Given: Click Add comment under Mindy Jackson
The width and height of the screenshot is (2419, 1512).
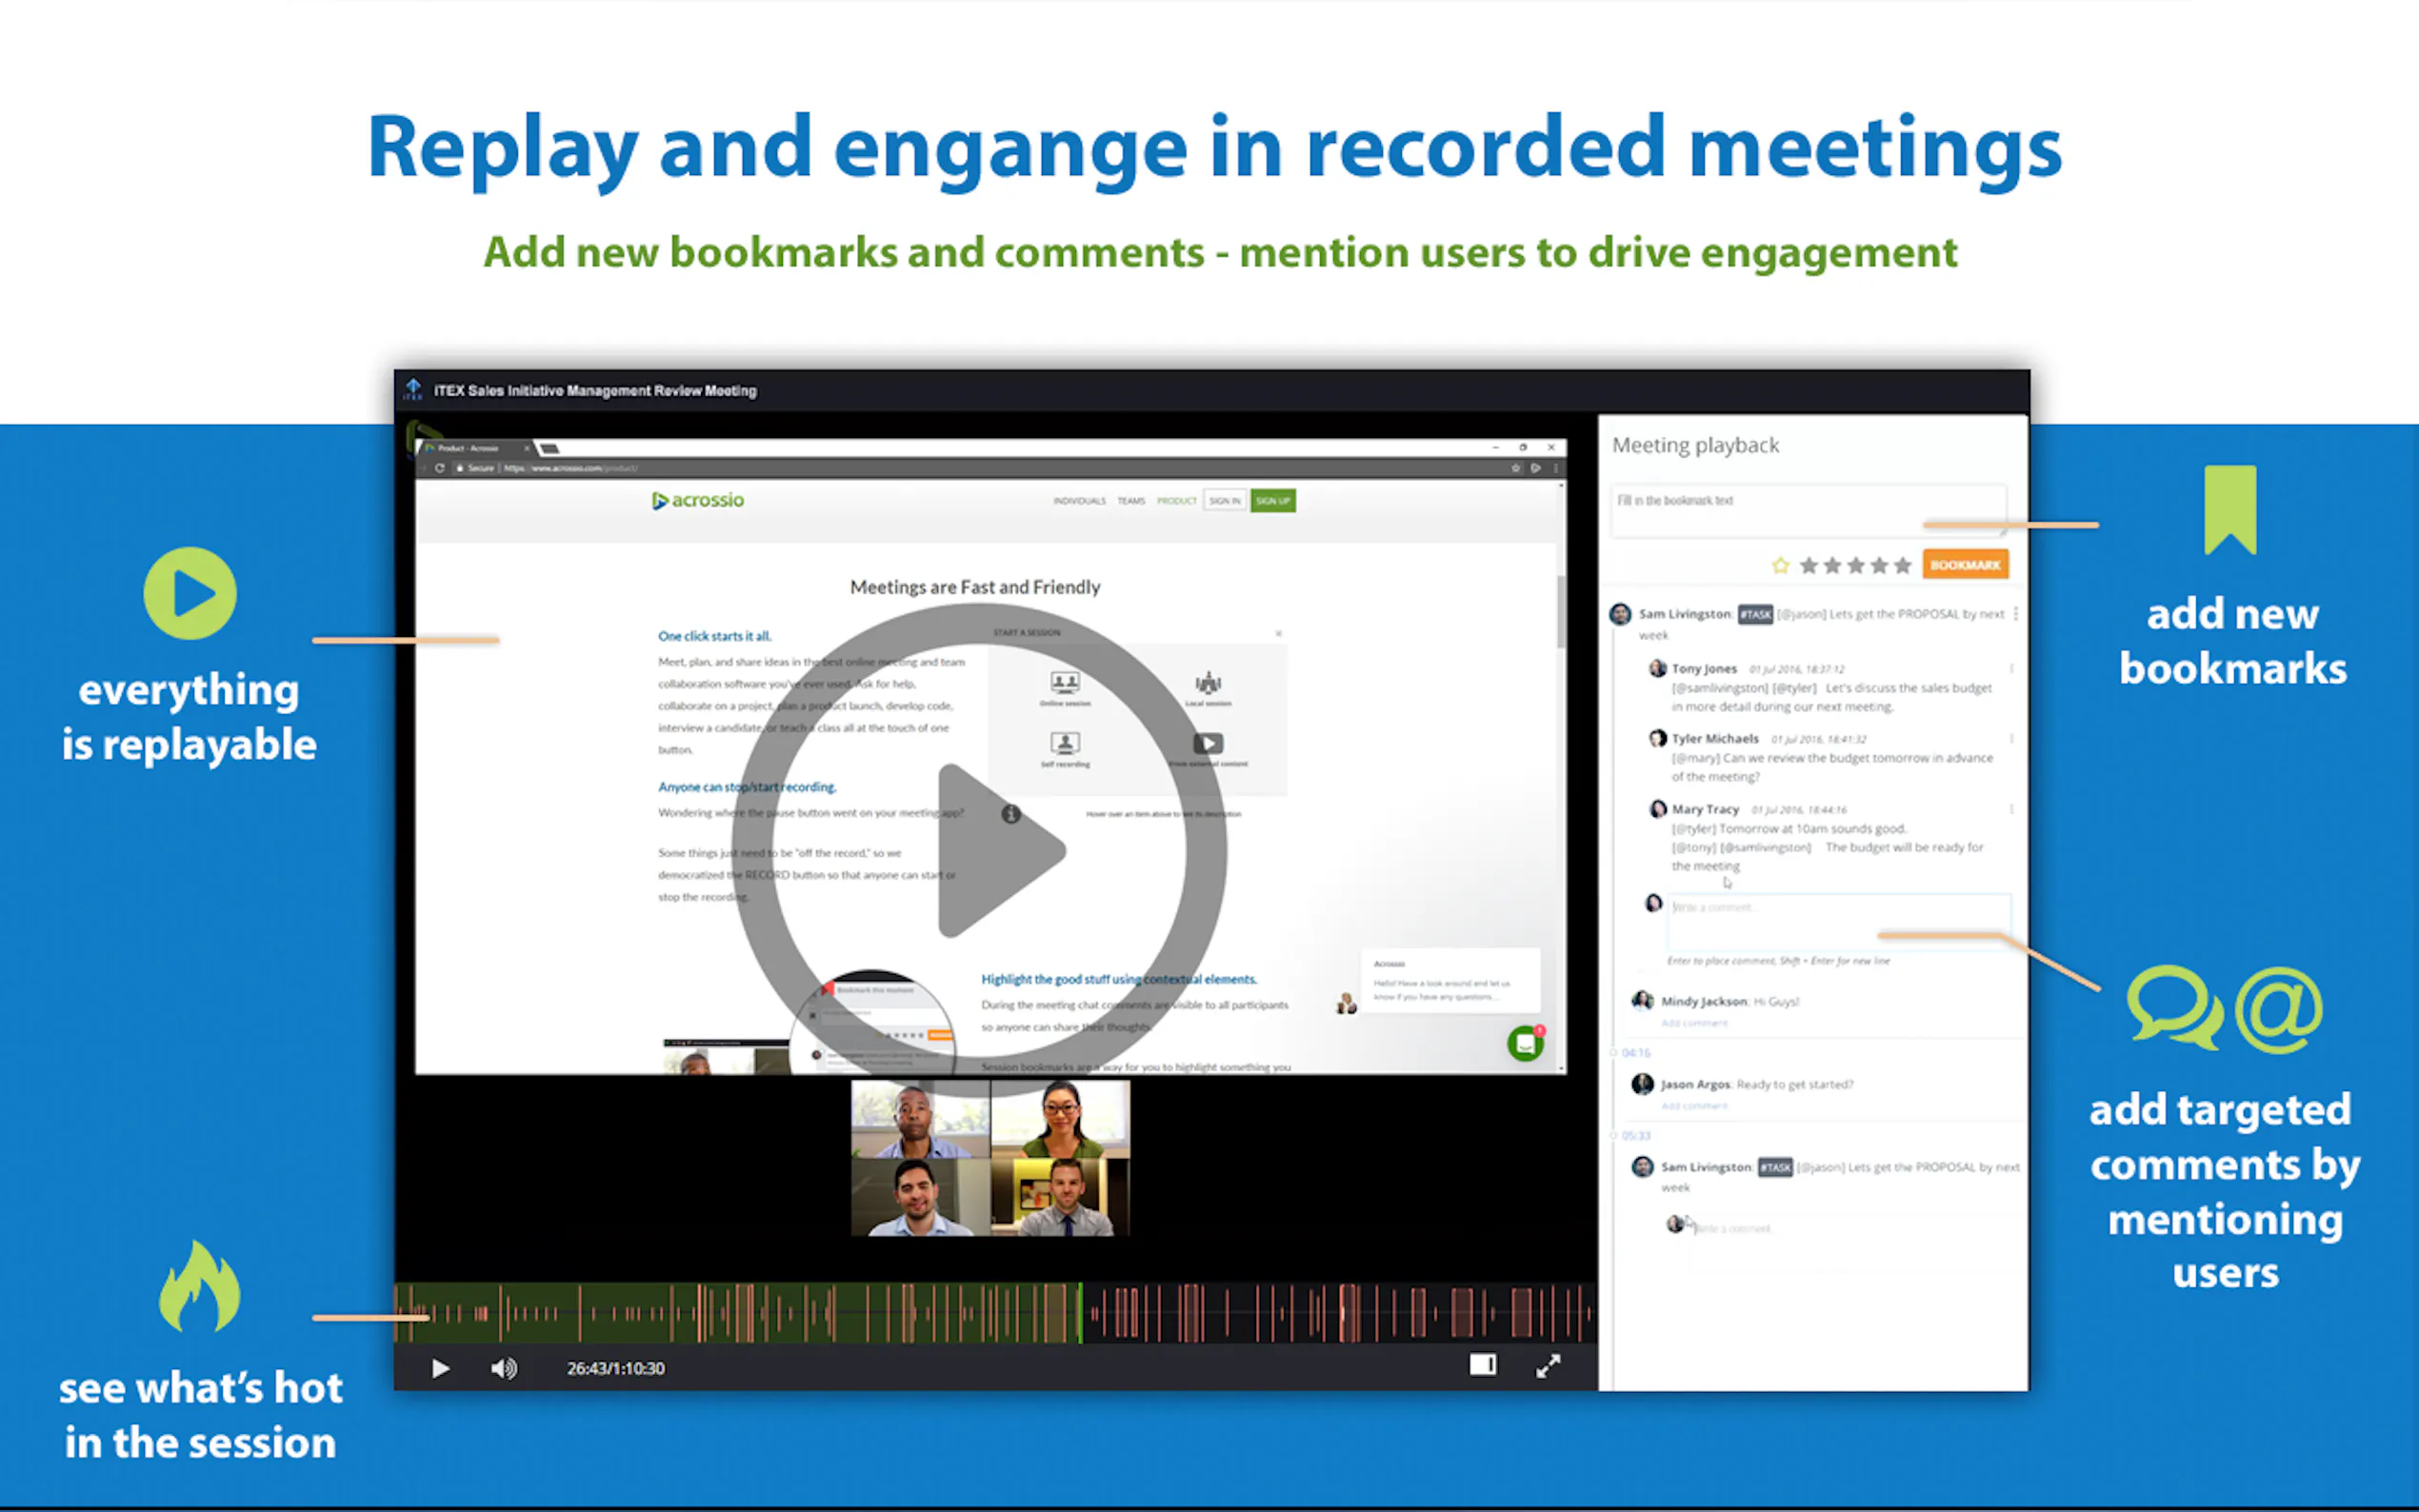Looking at the screenshot, I should coord(1694,1023).
